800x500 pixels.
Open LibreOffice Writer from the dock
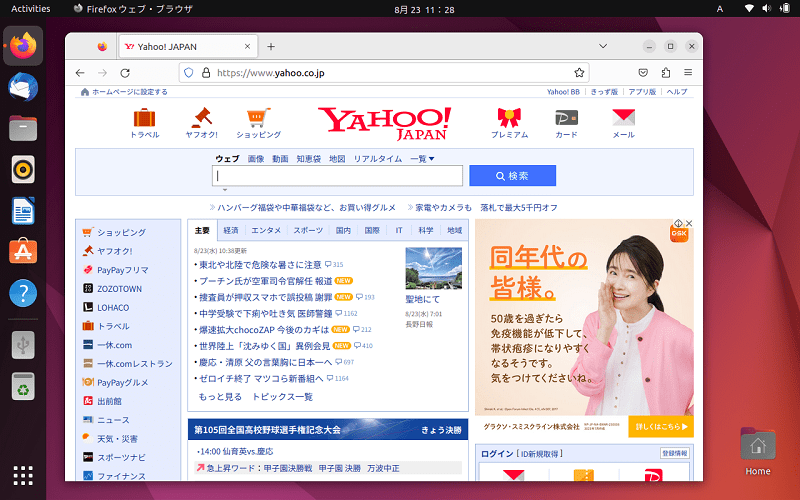23,211
